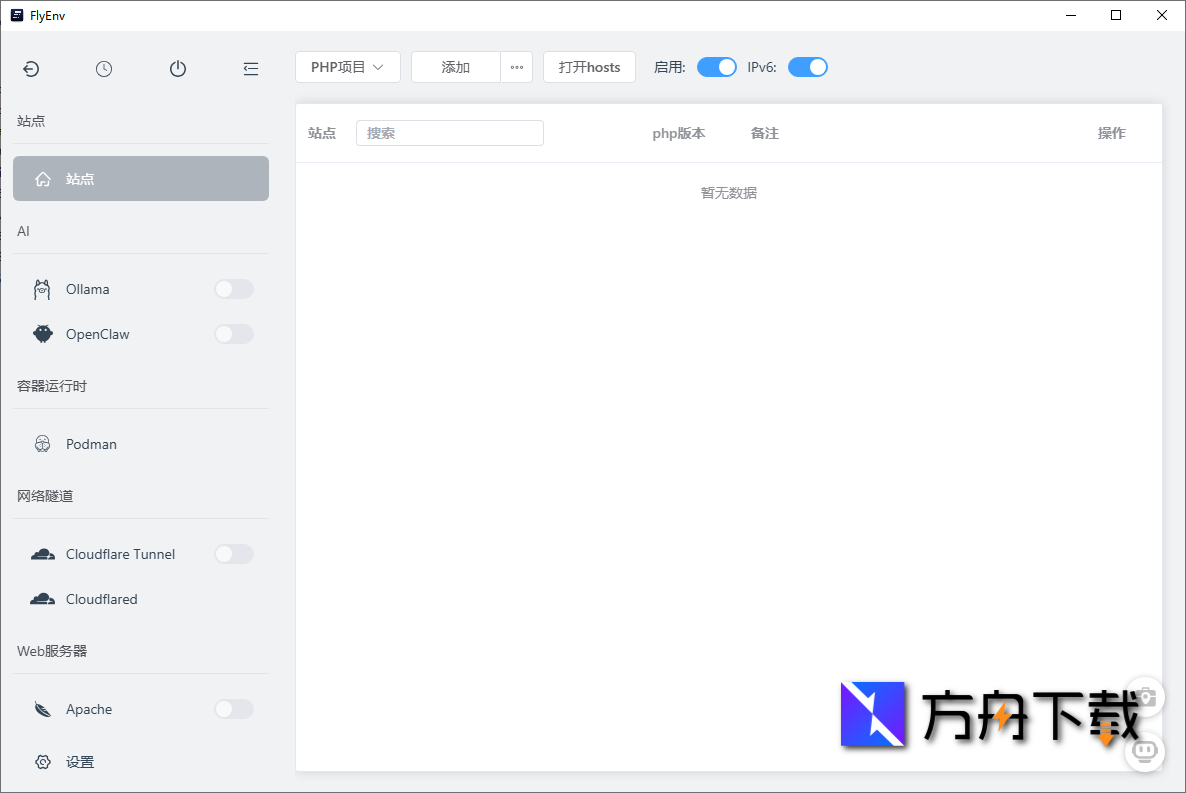
Task: Click the exit/back arrow icon
Action: [x=31, y=69]
